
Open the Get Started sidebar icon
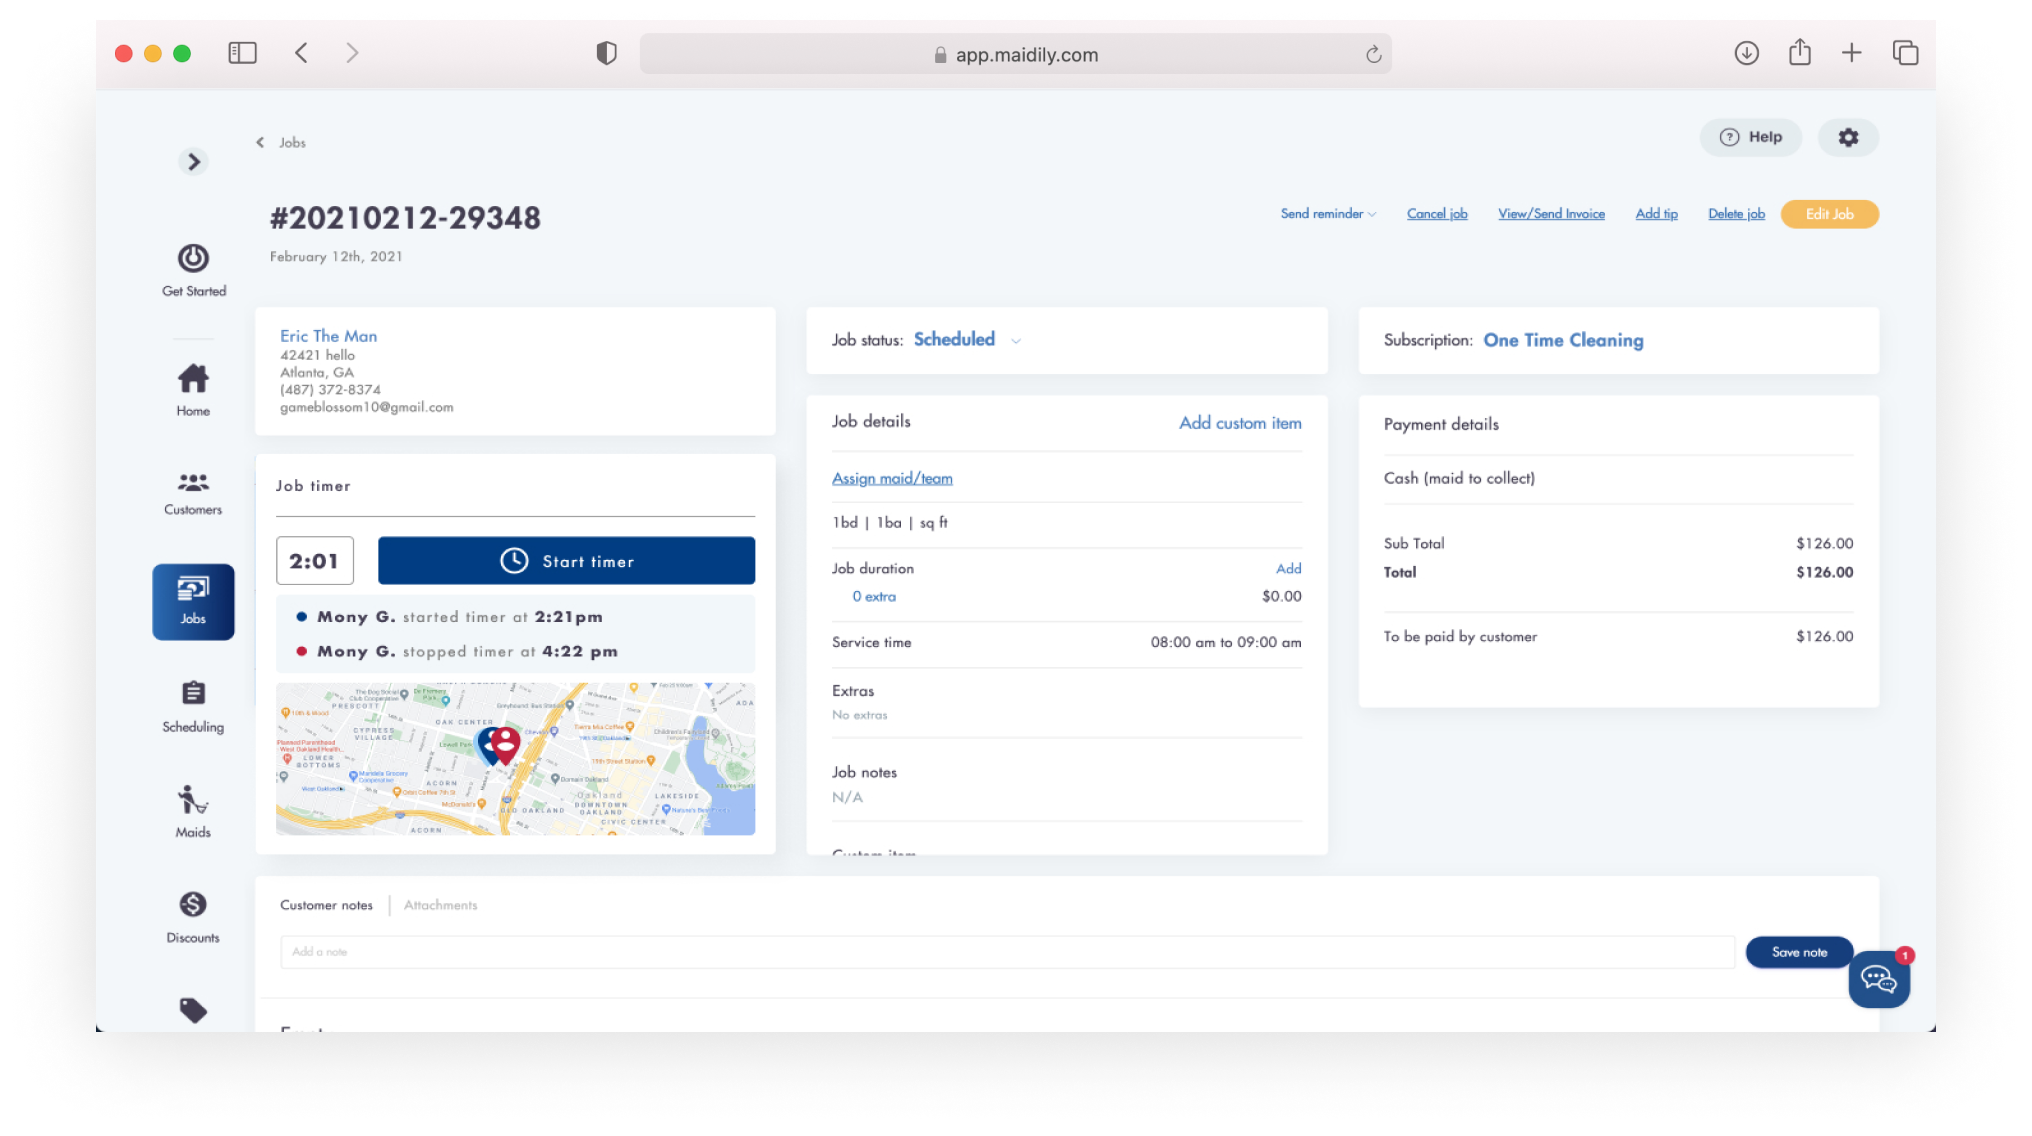(x=193, y=270)
